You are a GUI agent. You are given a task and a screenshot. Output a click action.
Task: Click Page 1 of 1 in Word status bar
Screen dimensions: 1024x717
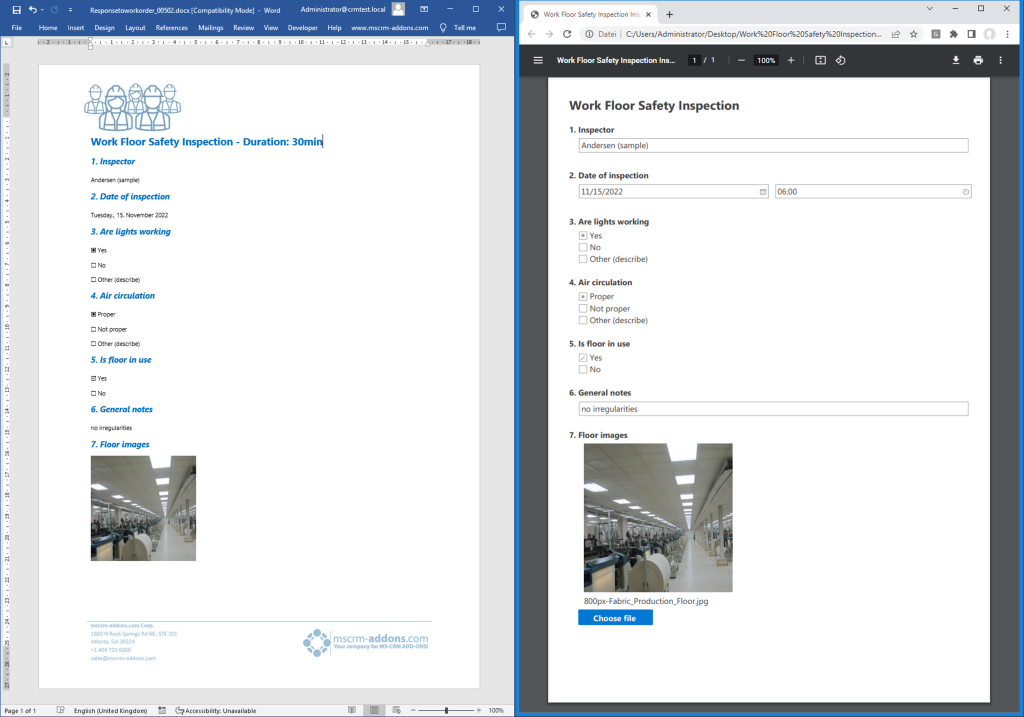click(20, 710)
